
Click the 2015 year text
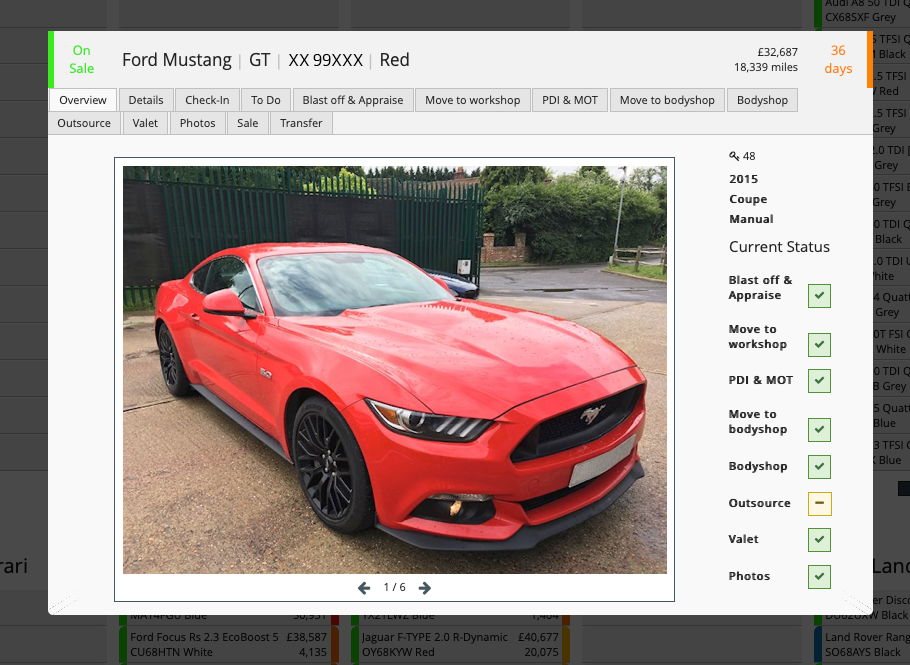pyautogui.click(x=743, y=179)
